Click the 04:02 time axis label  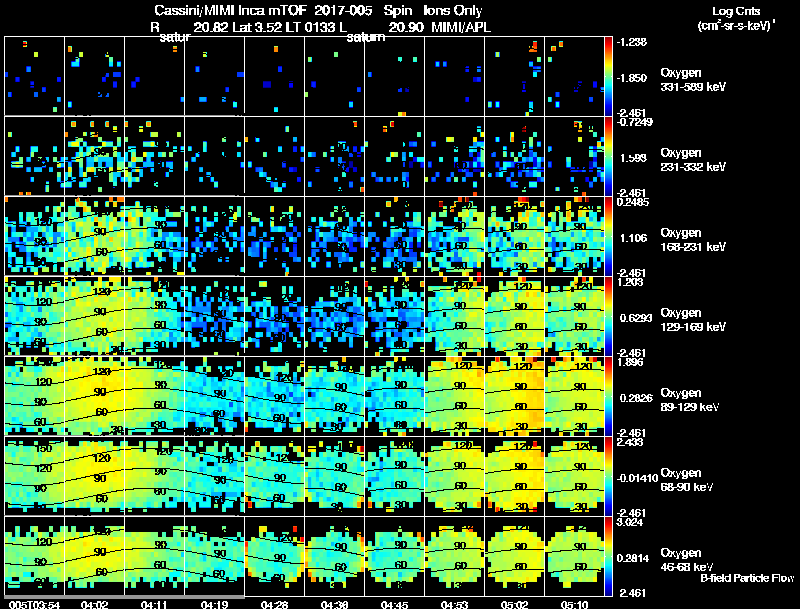click(94, 604)
